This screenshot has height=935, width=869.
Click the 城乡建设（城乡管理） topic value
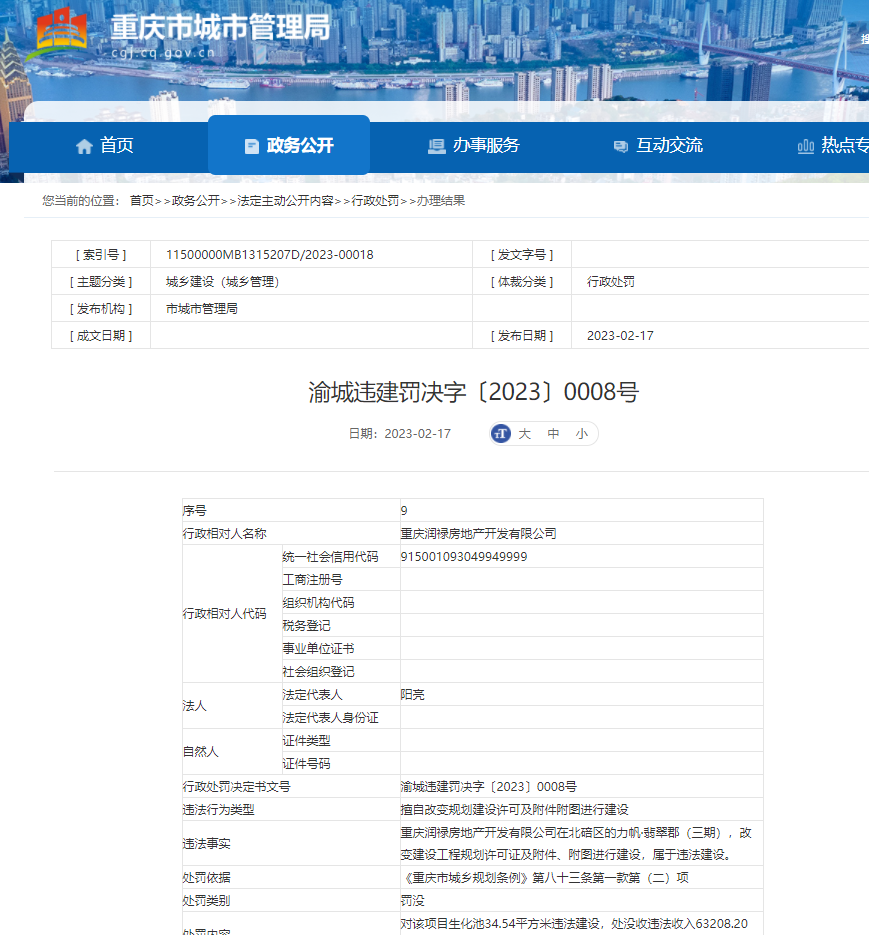(x=222, y=281)
